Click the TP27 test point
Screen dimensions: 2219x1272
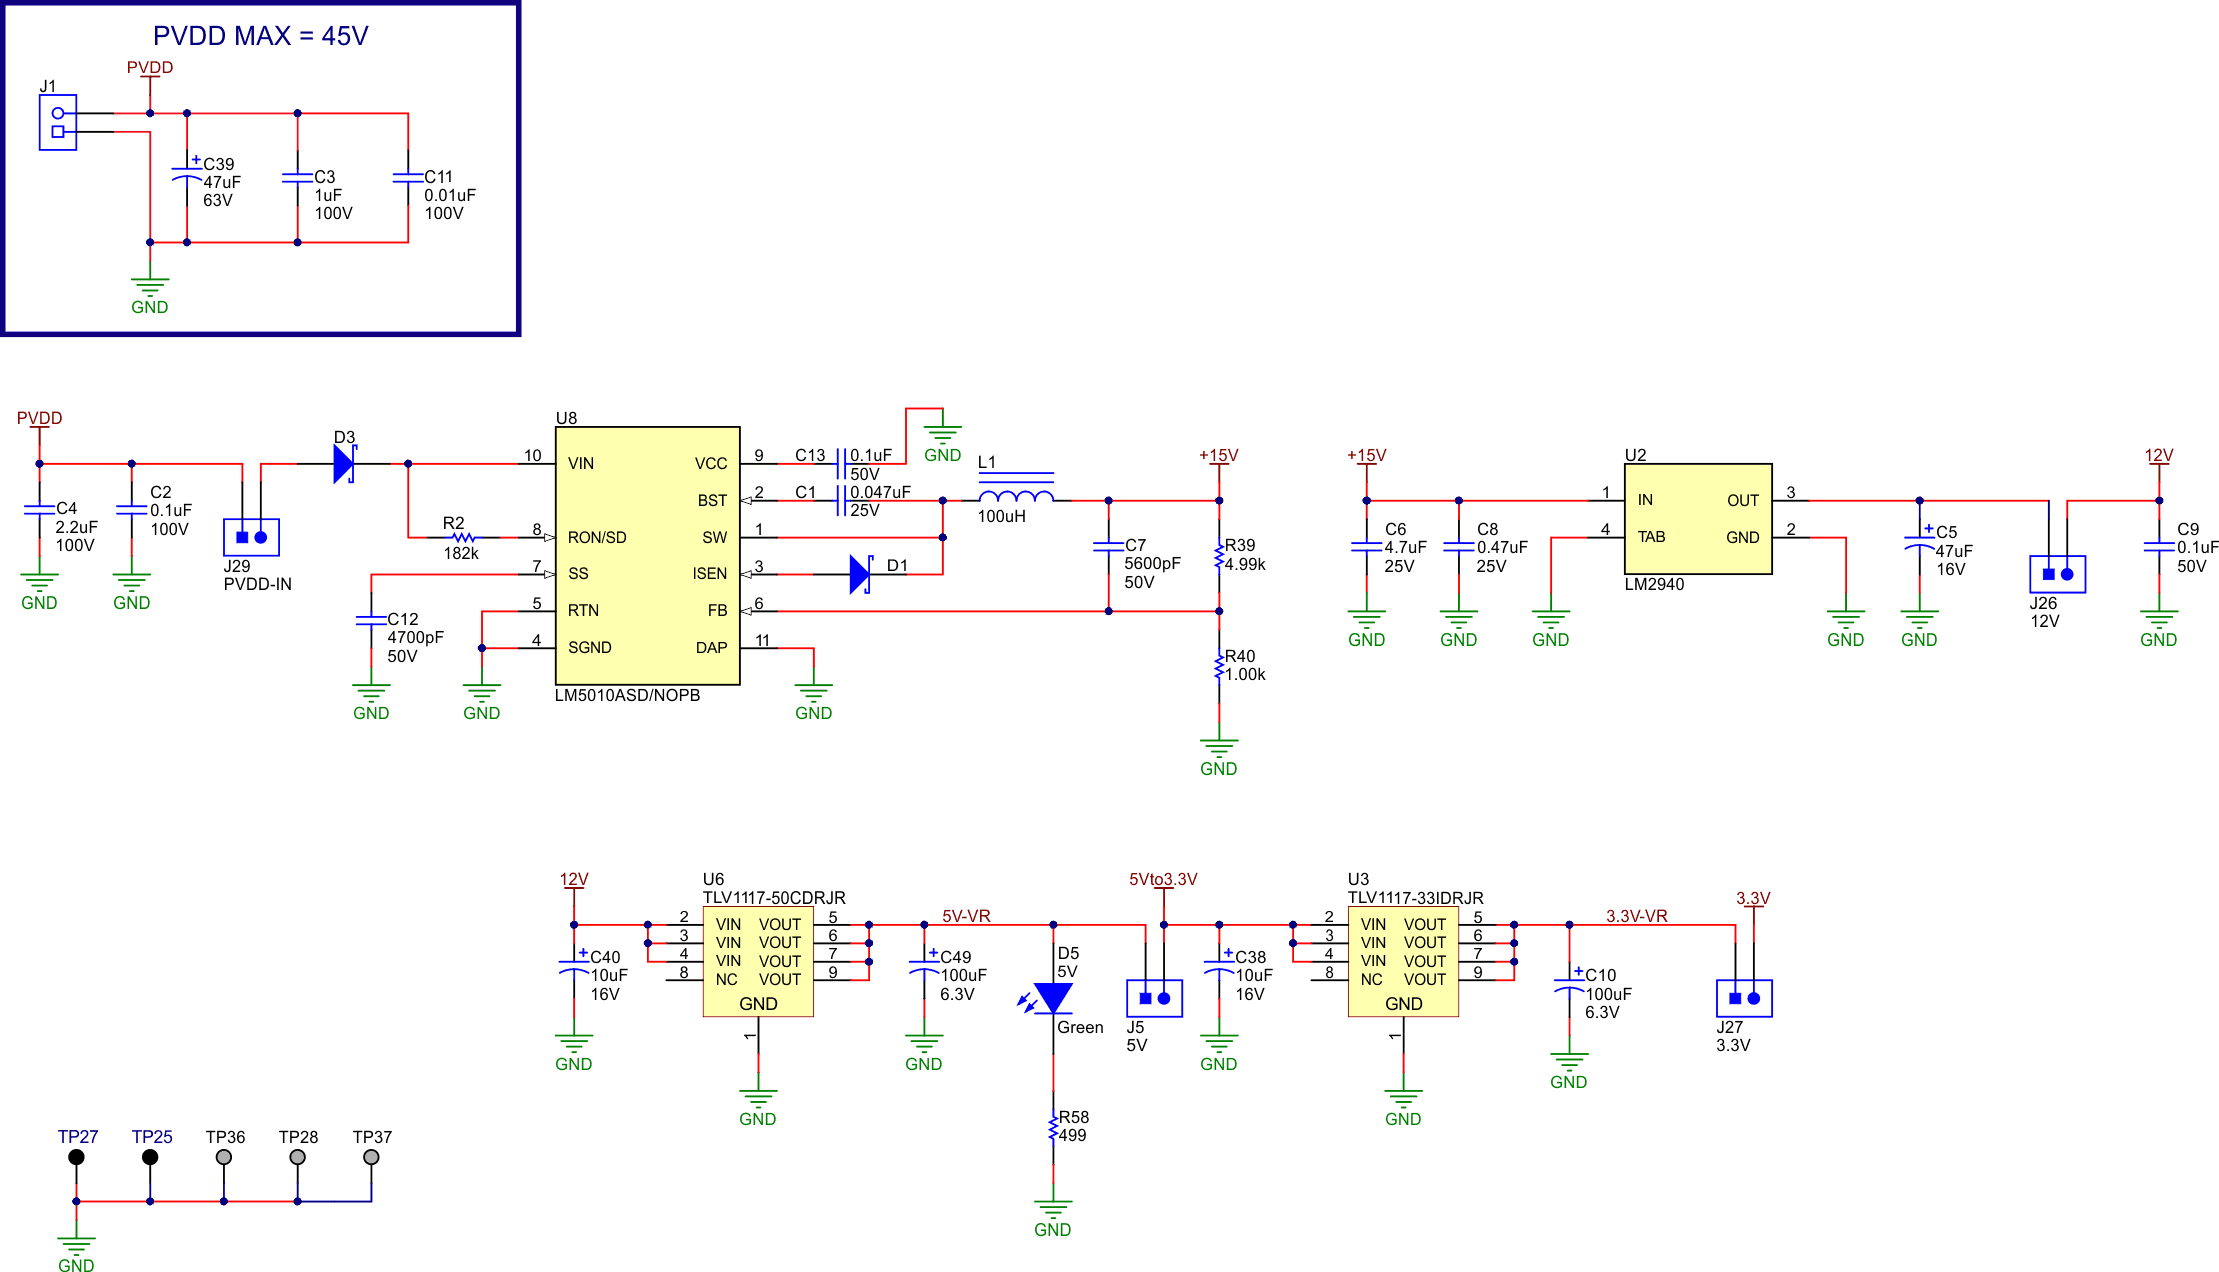(76, 1157)
